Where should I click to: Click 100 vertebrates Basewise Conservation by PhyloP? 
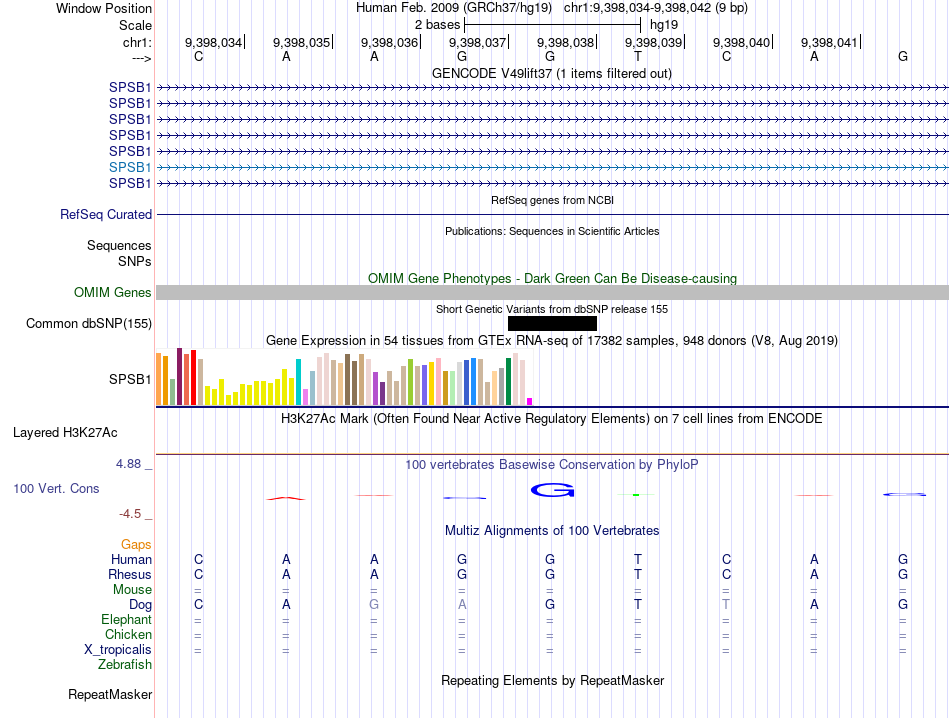point(551,465)
